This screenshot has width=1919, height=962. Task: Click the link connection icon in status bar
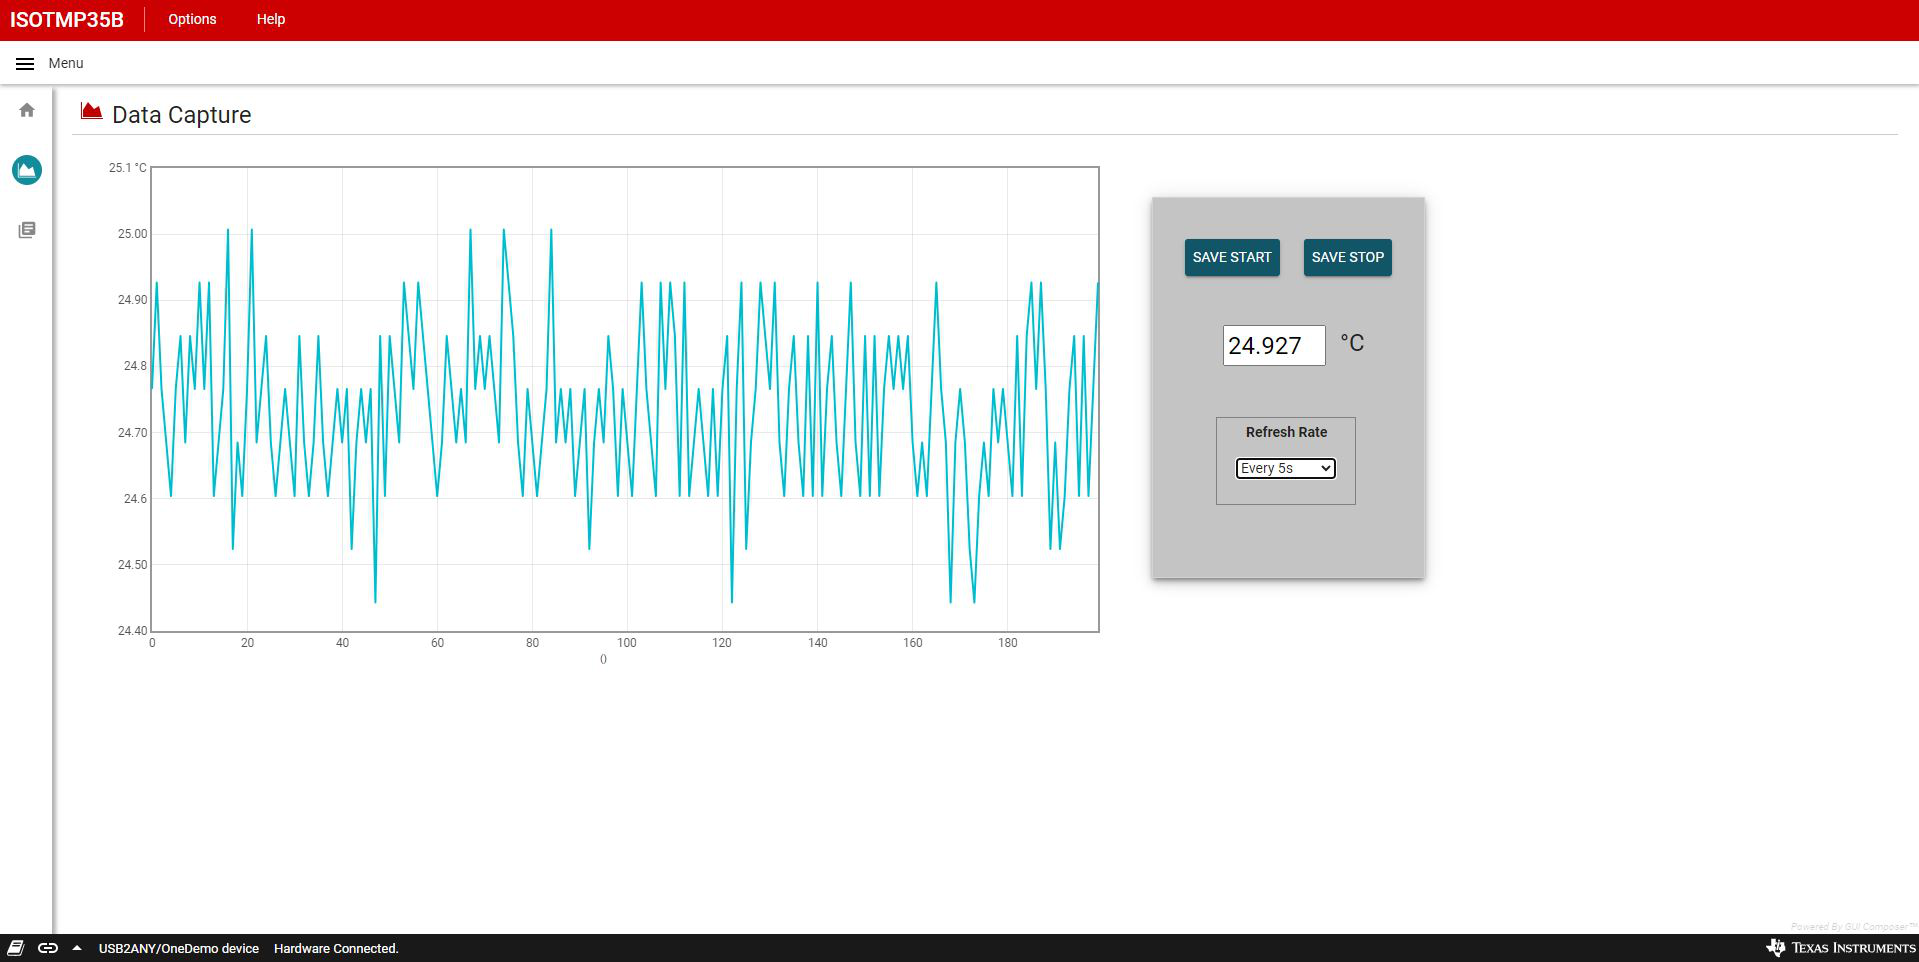click(47, 948)
